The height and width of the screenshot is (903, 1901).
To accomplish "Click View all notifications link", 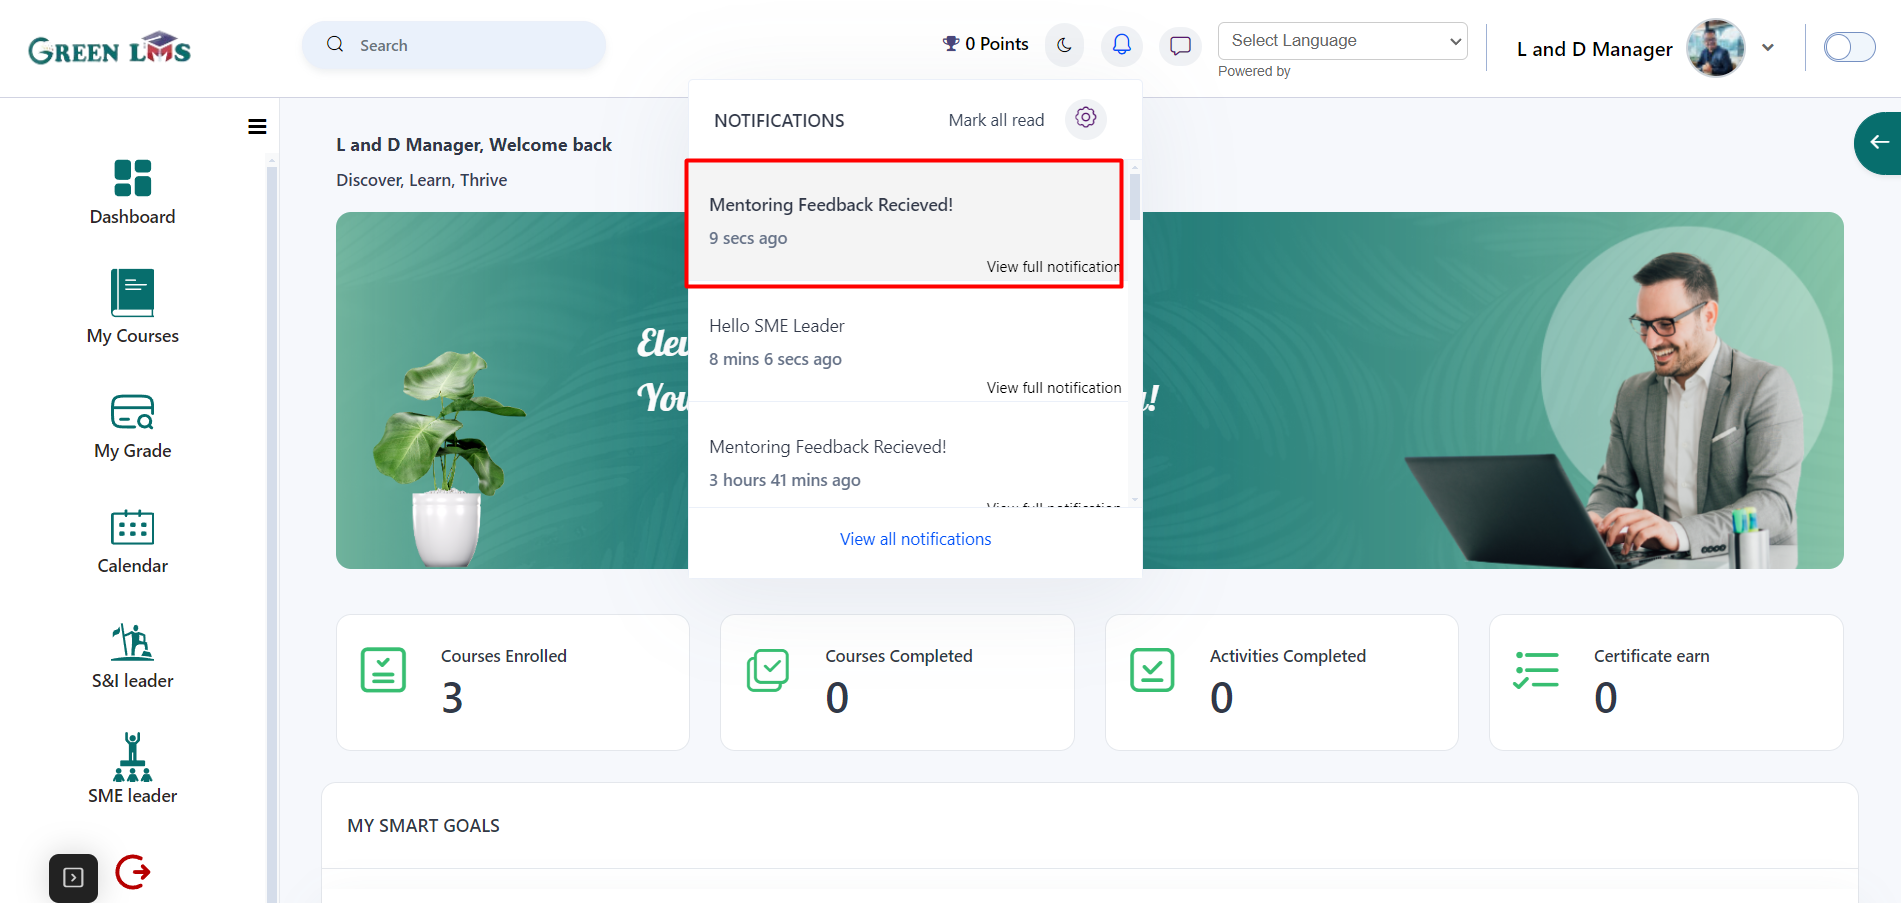I will [x=915, y=539].
